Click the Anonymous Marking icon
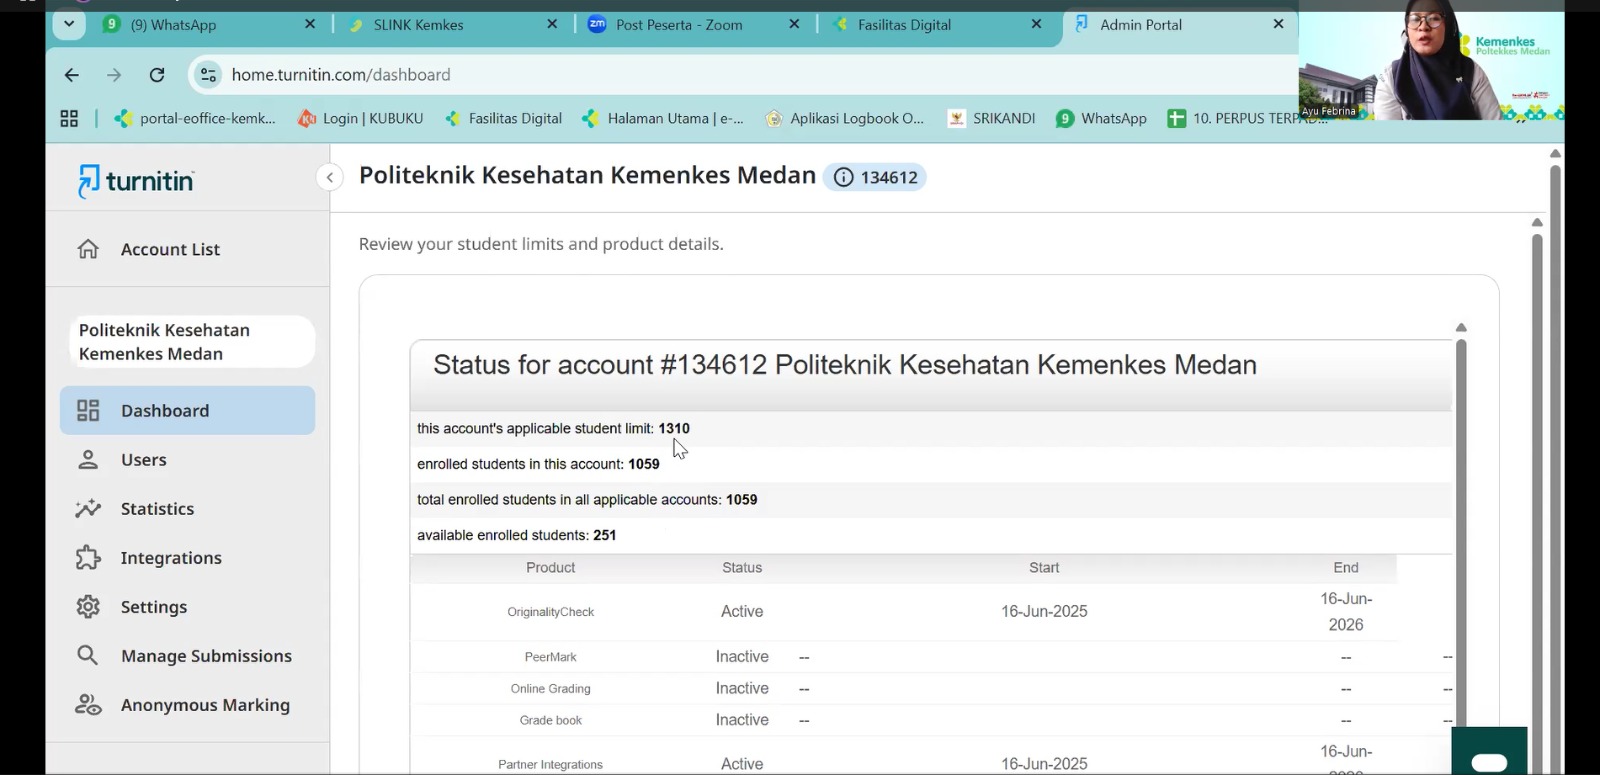This screenshot has width=1600, height=775. 88,705
